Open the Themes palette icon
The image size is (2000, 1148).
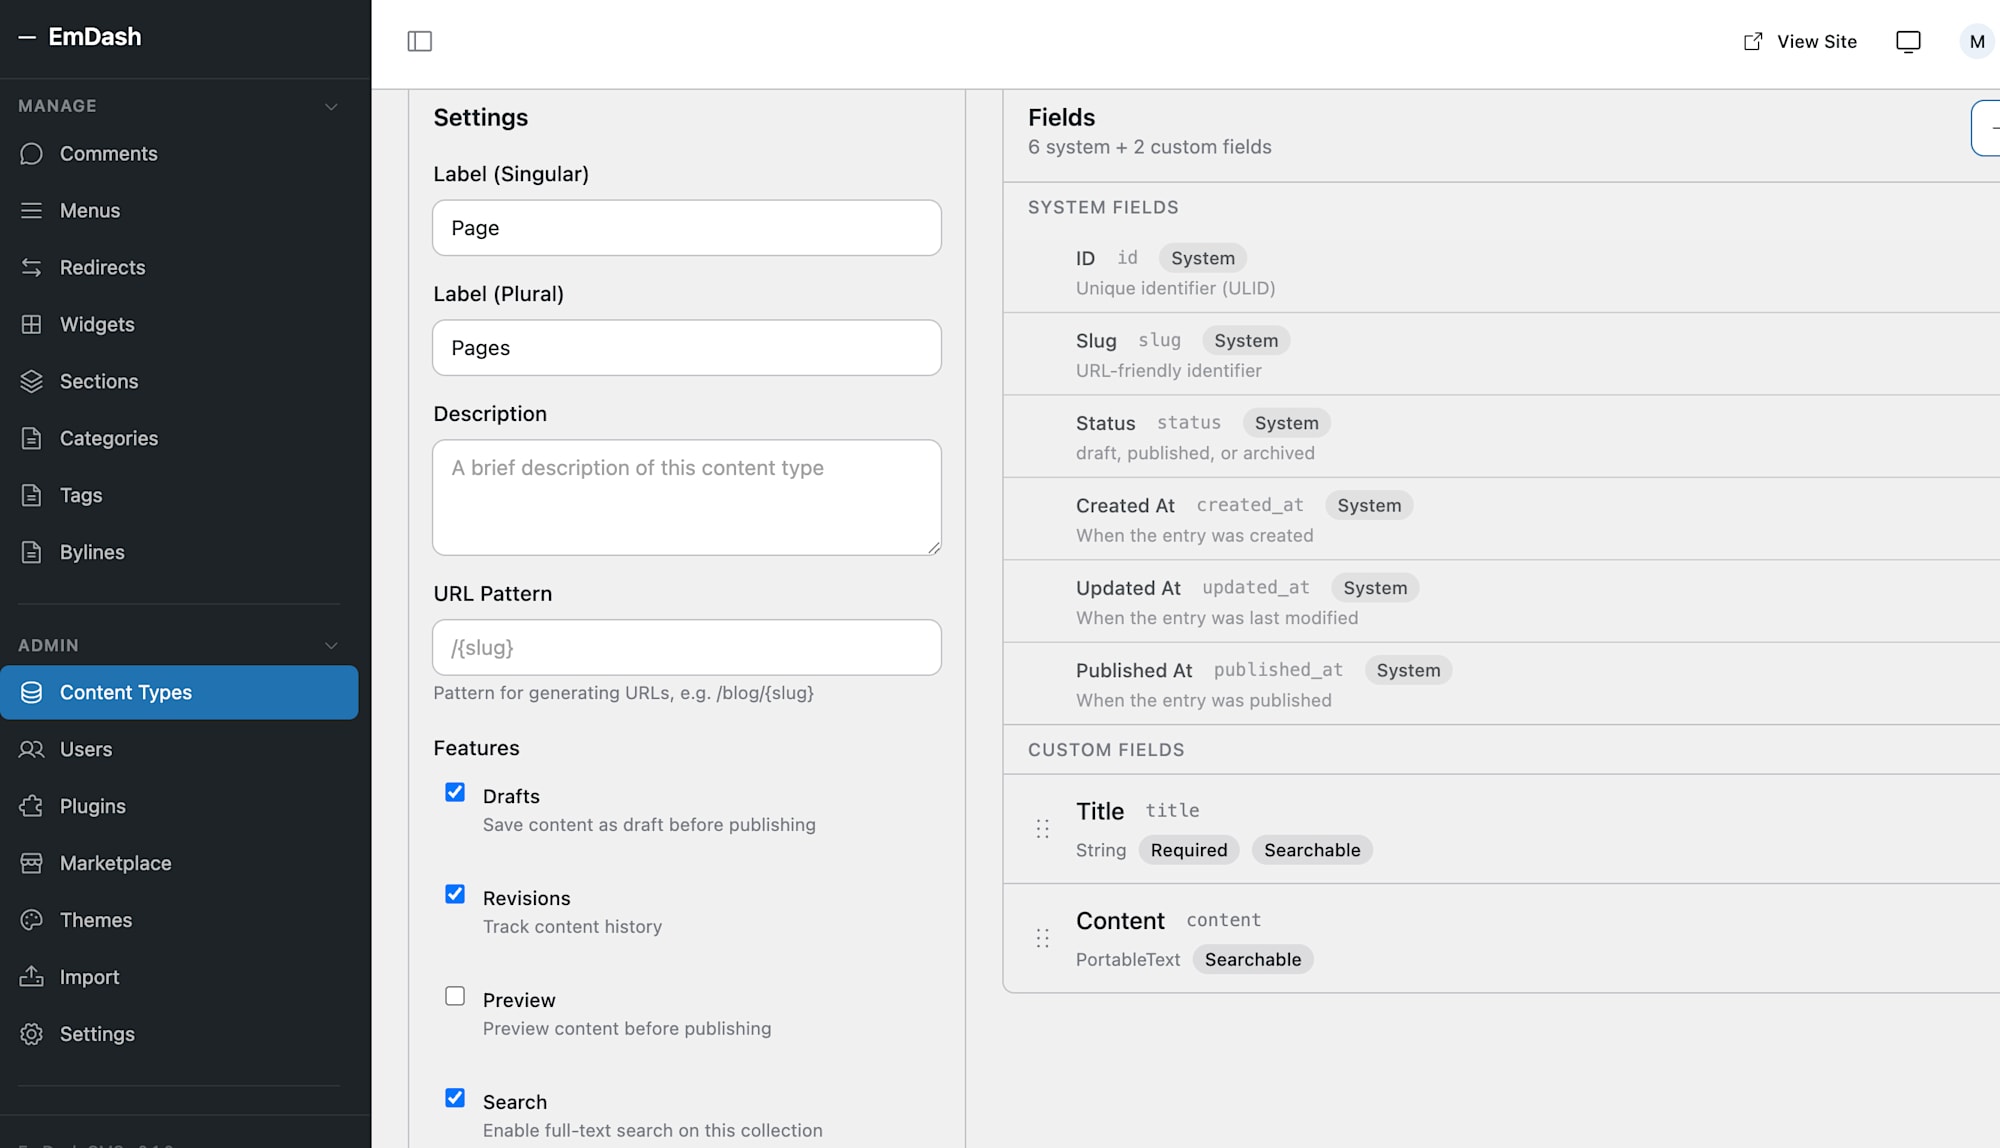pos(31,919)
